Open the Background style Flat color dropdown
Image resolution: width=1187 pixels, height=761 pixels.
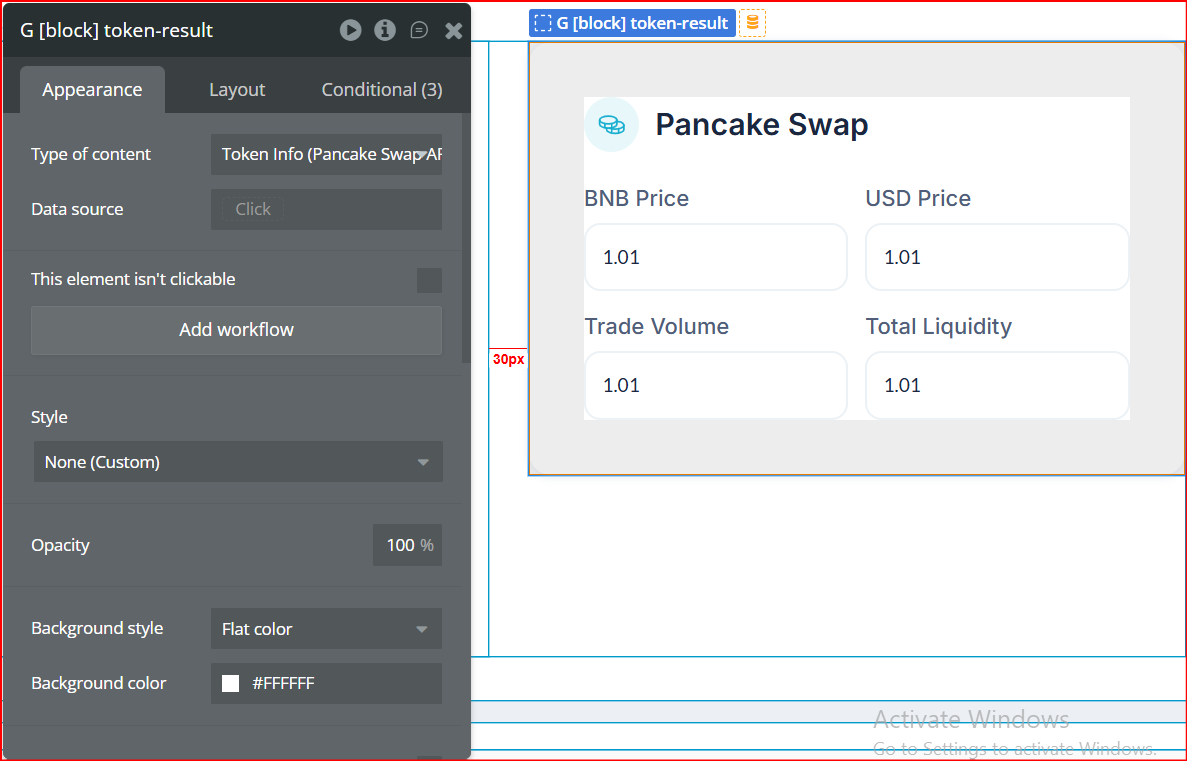pyautogui.click(x=326, y=629)
